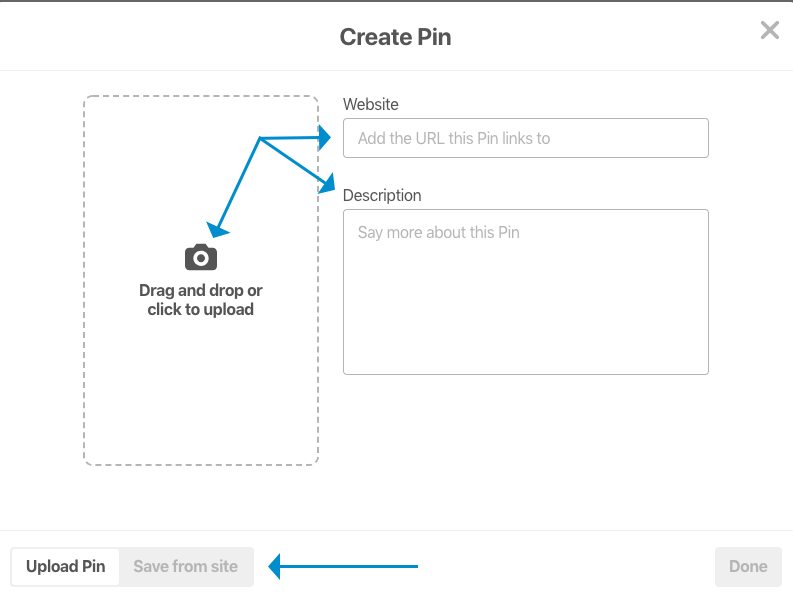Switch to the Save from site tab
The height and width of the screenshot is (601, 793).
[186, 566]
